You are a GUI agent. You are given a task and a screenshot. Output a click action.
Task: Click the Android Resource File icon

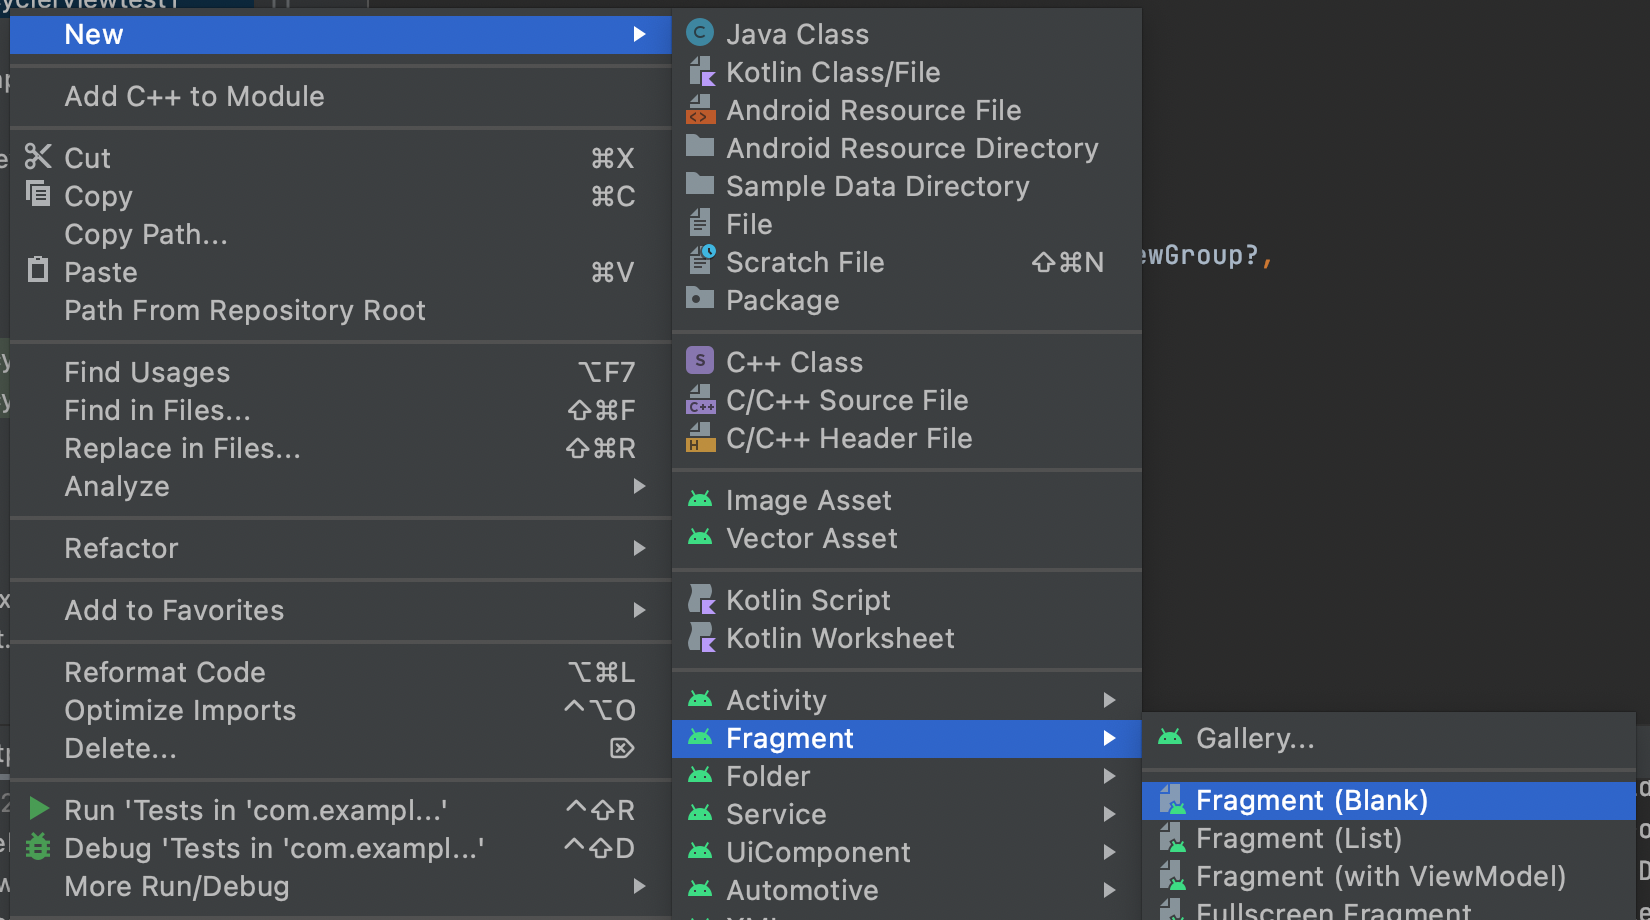tap(701, 110)
